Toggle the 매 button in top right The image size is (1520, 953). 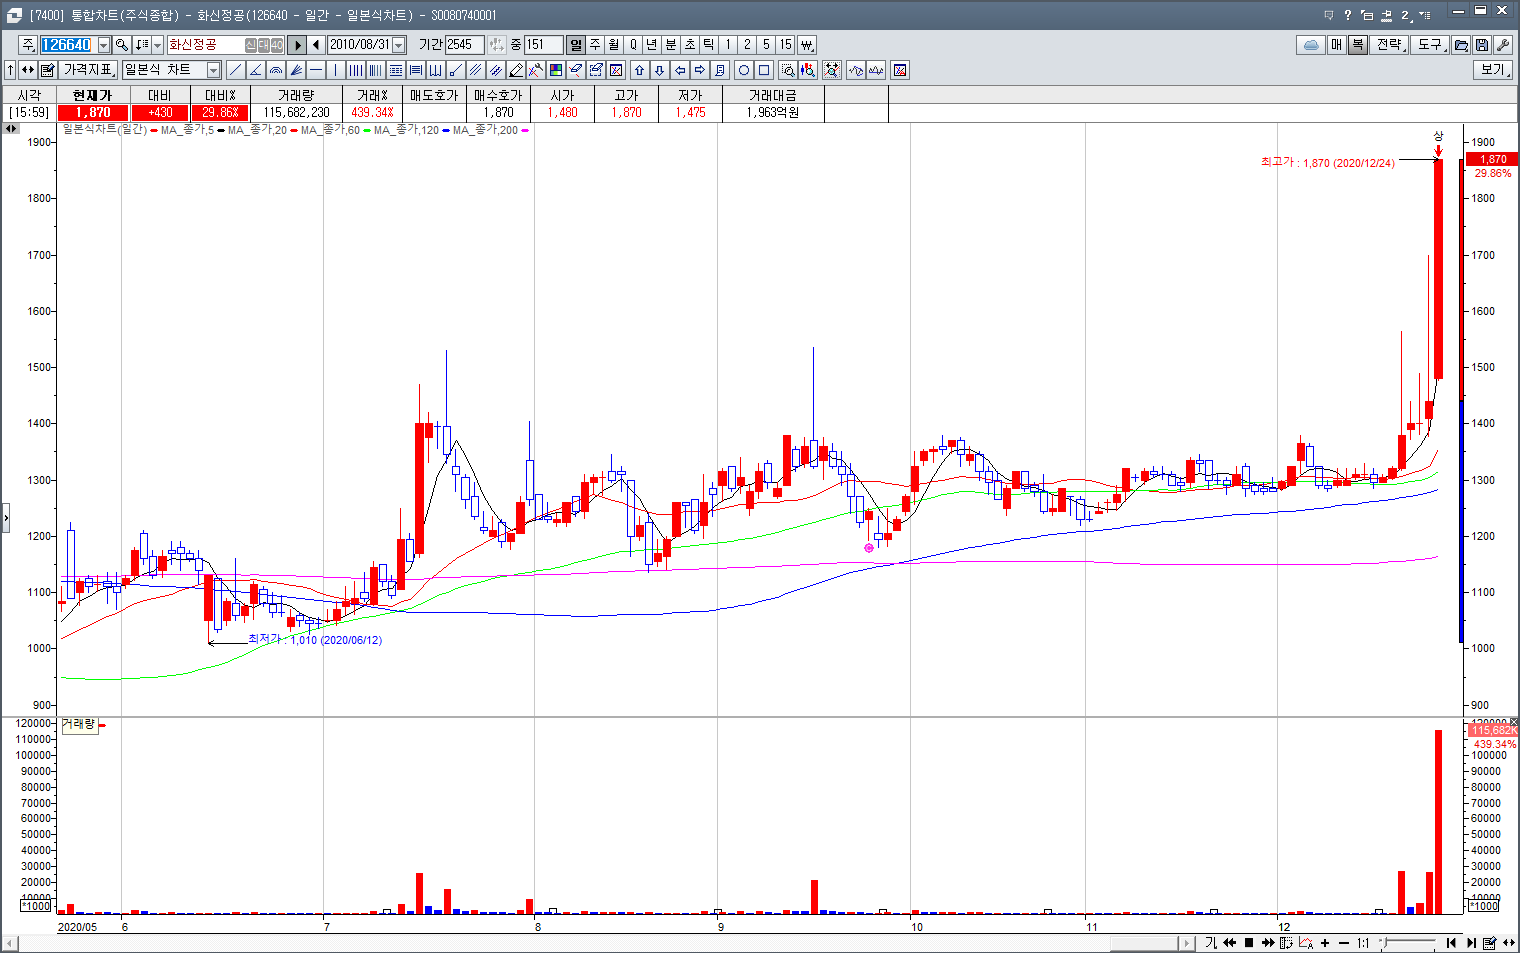pyautogui.click(x=1337, y=45)
